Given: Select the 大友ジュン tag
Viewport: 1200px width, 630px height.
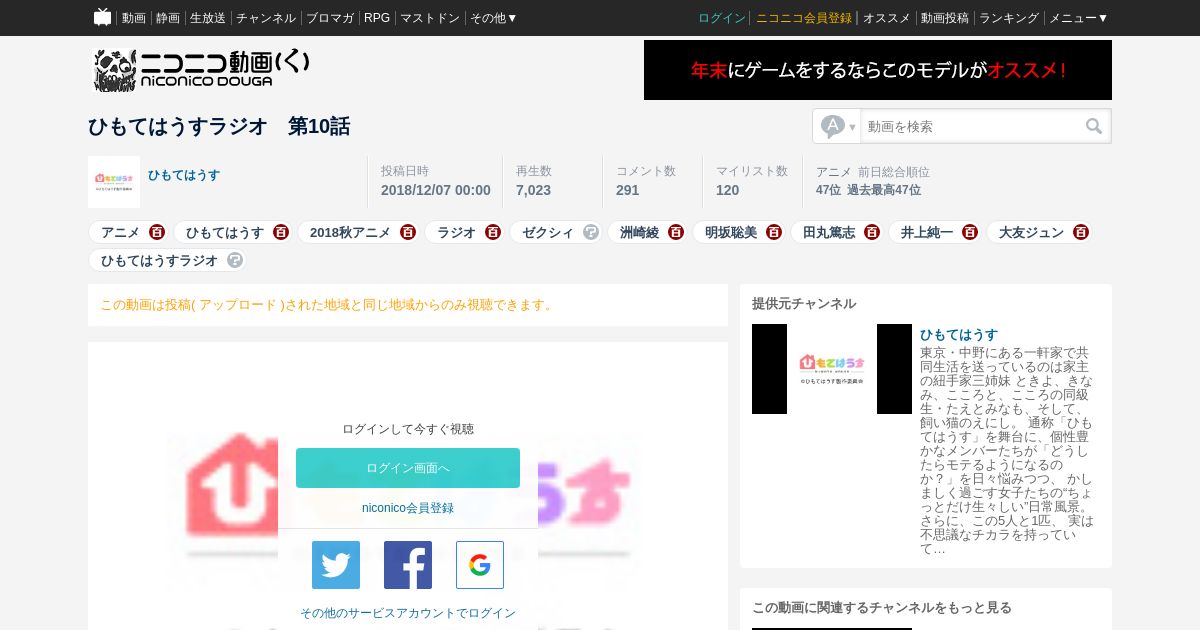Looking at the screenshot, I should coord(1031,232).
